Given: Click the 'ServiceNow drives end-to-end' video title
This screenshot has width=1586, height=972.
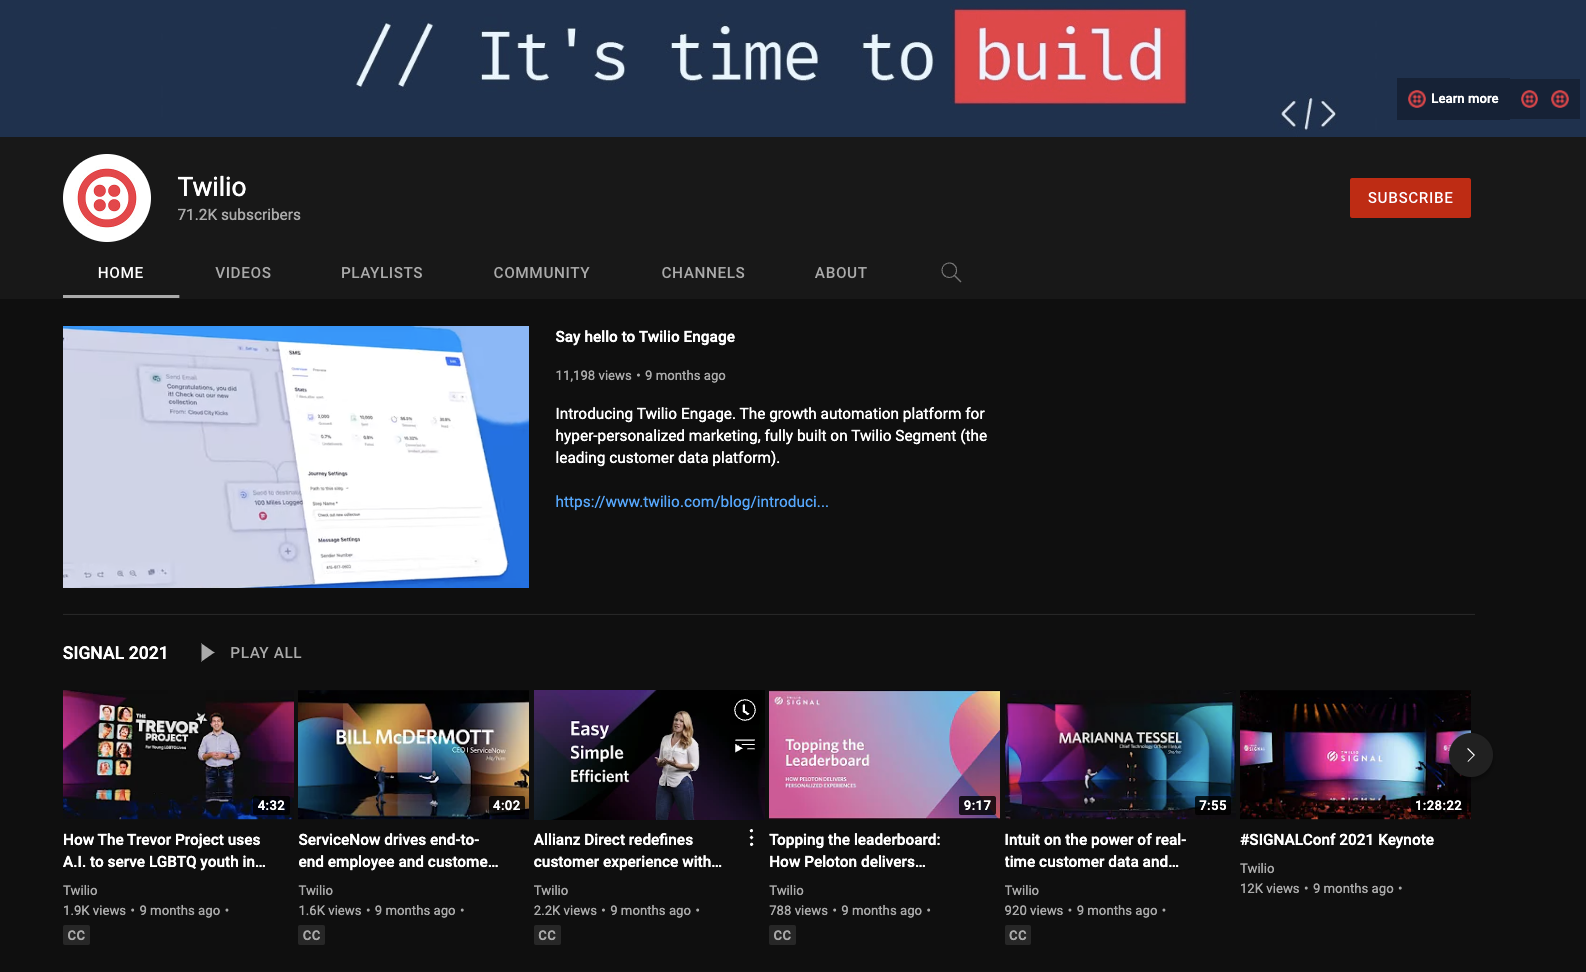Looking at the screenshot, I should (x=398, y=851).
